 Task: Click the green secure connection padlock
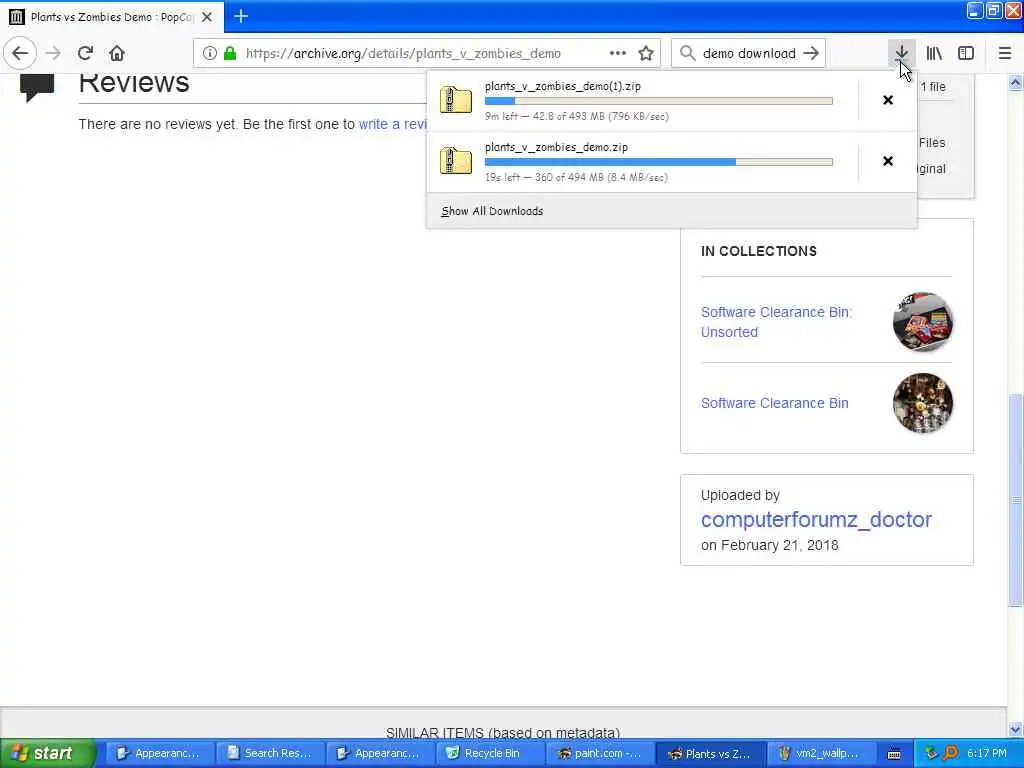point(230,54)
